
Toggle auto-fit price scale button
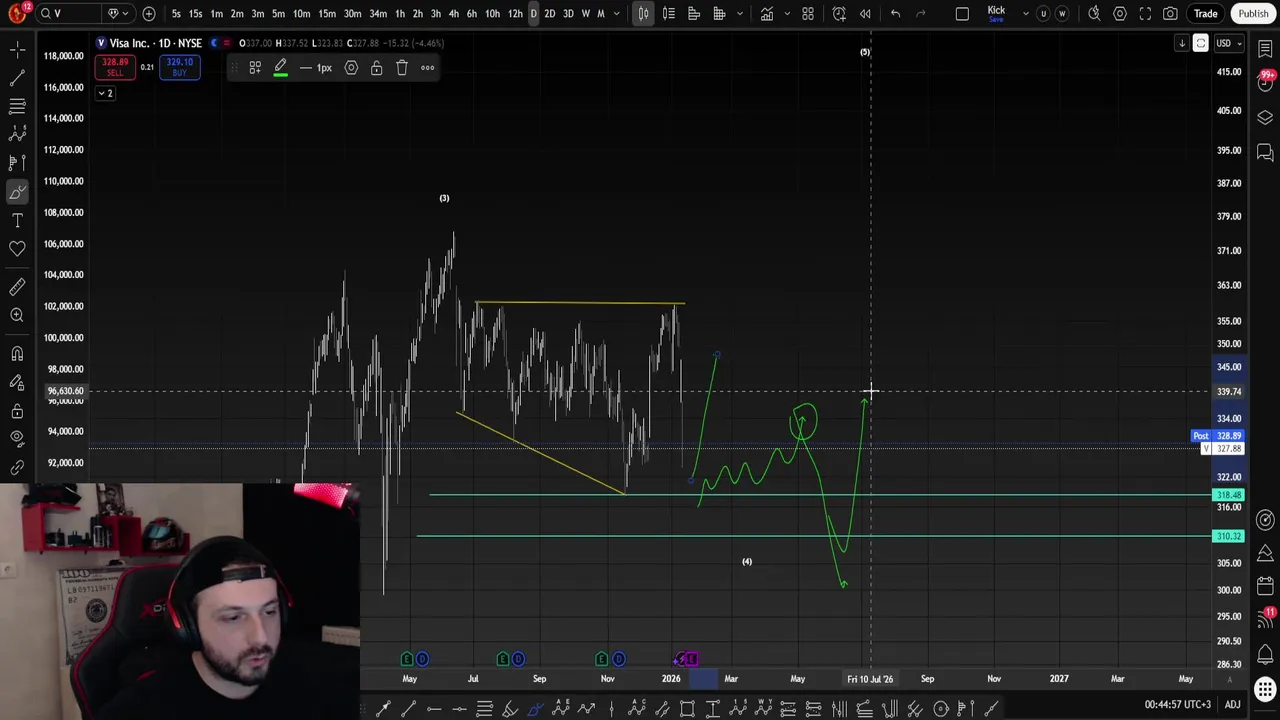1200,43
